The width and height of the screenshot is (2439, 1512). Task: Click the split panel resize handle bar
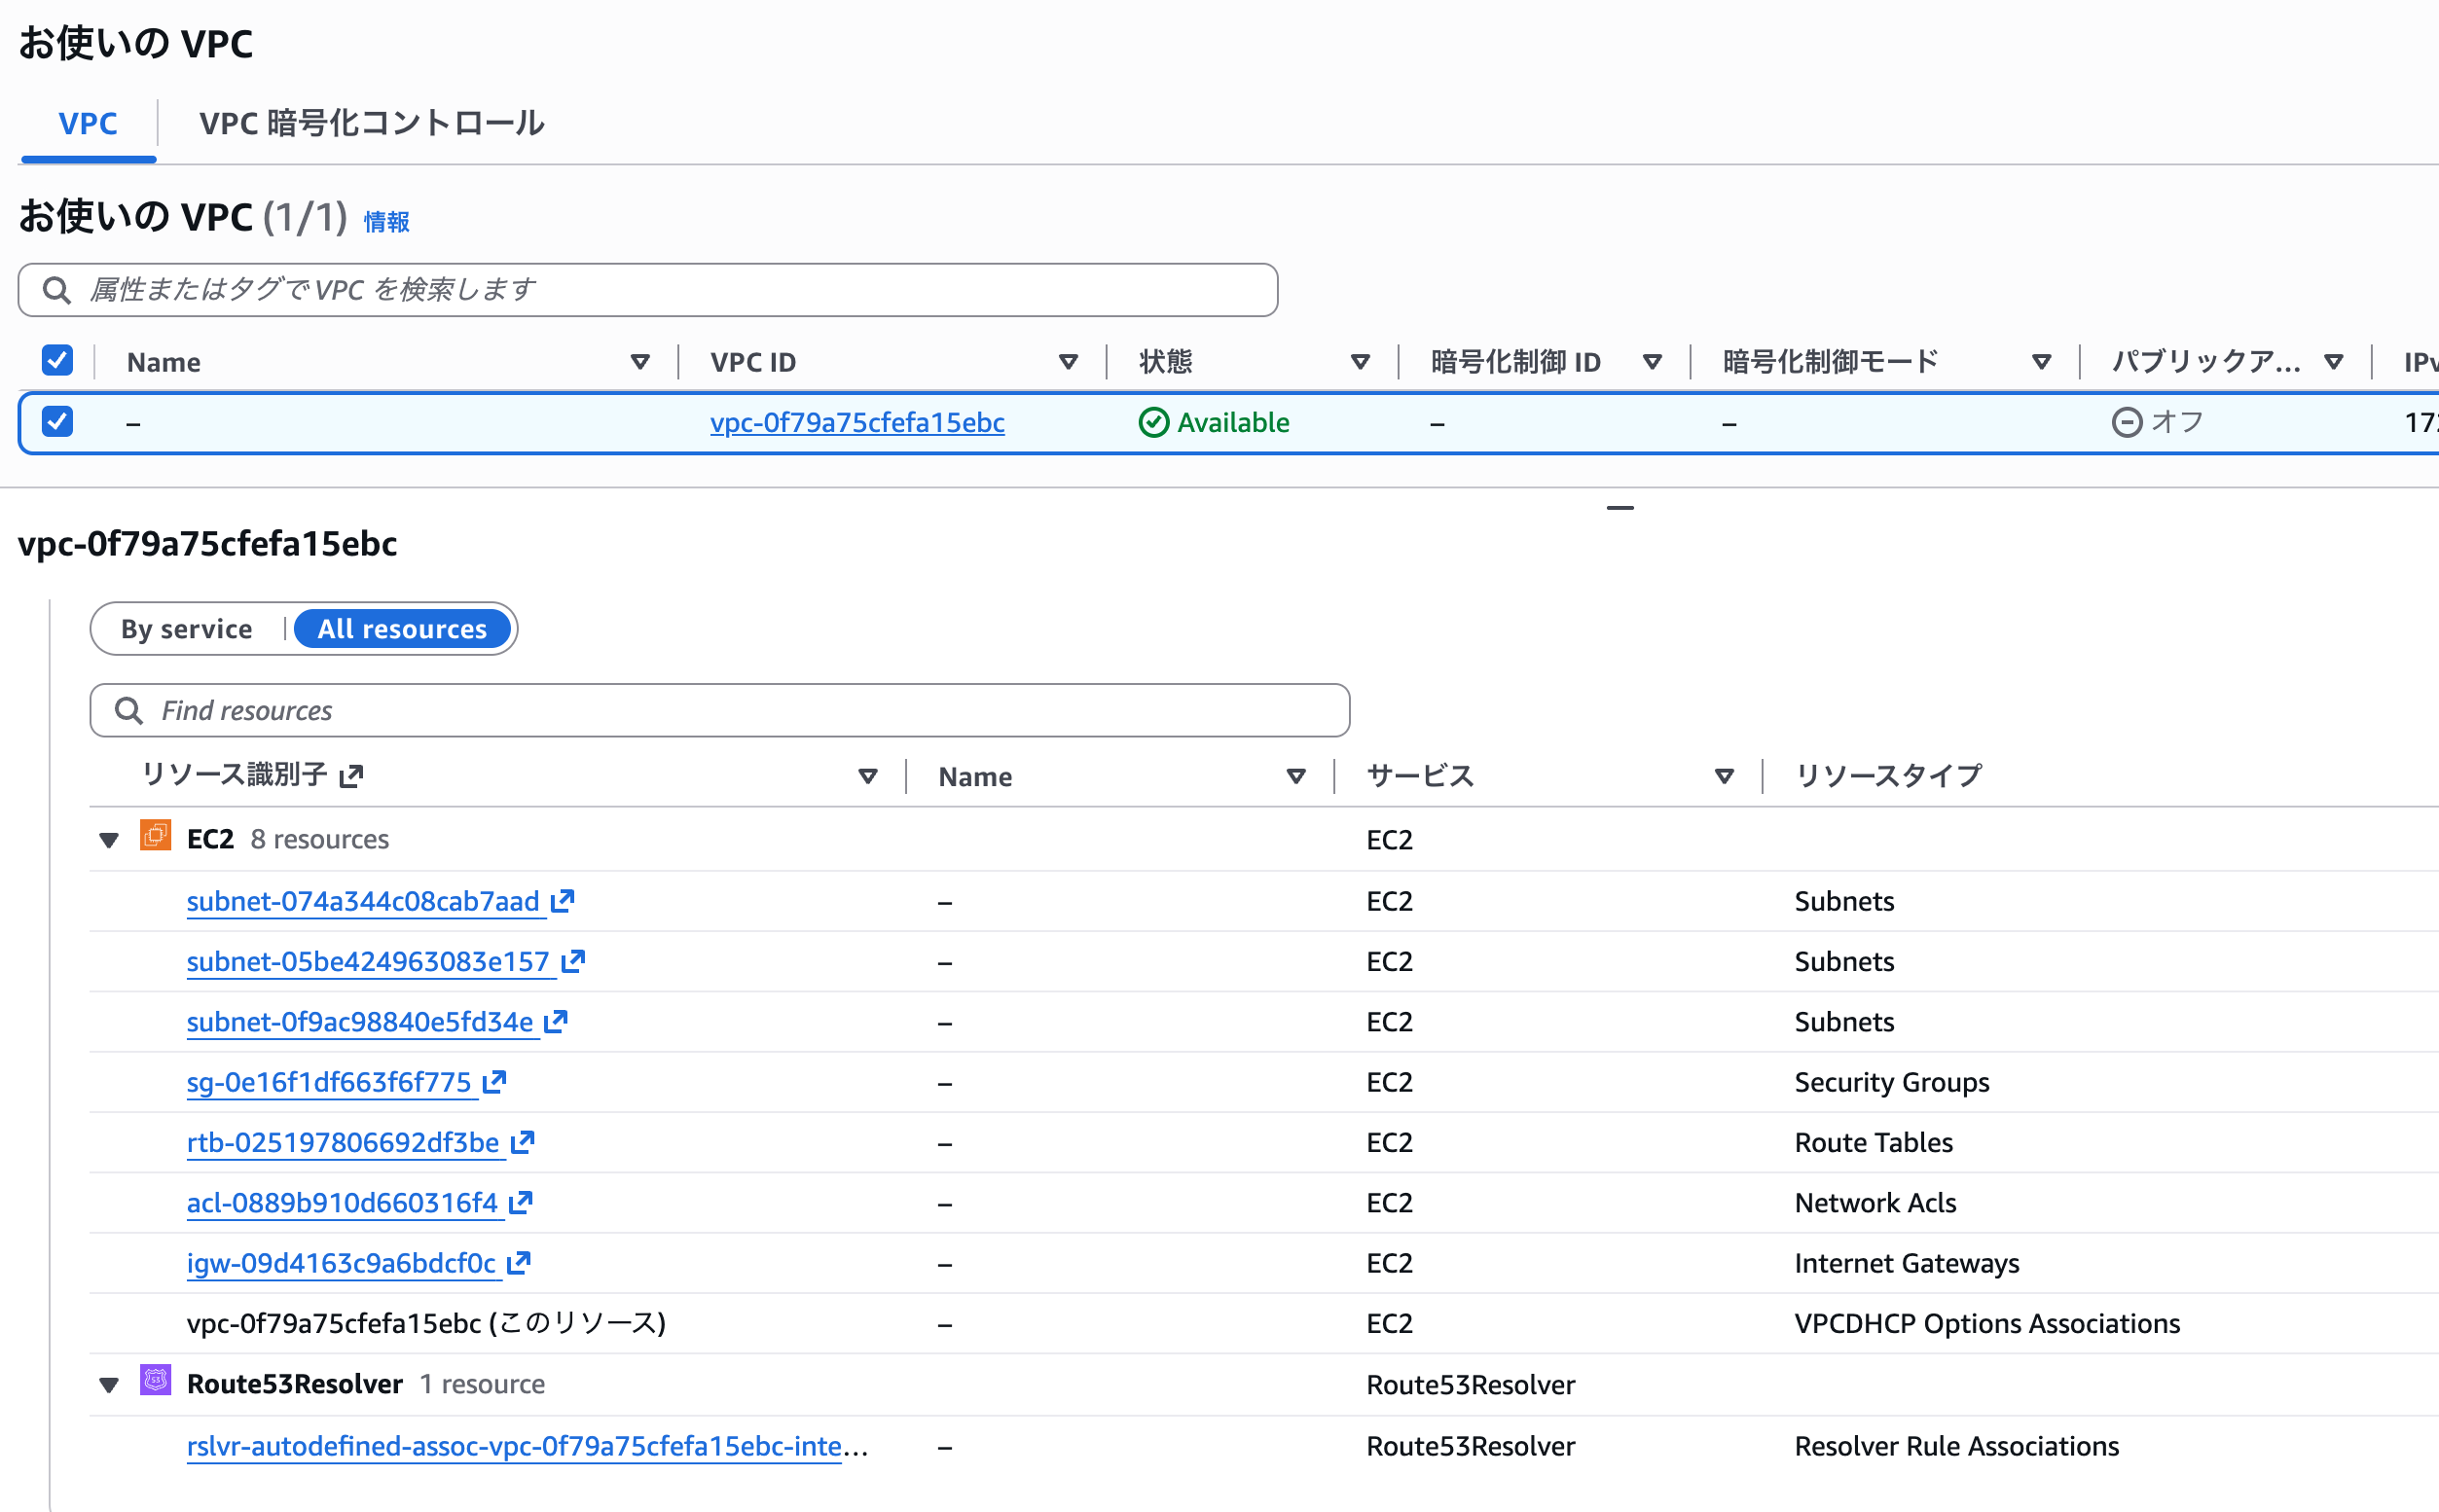click(x=1620, y=508)
